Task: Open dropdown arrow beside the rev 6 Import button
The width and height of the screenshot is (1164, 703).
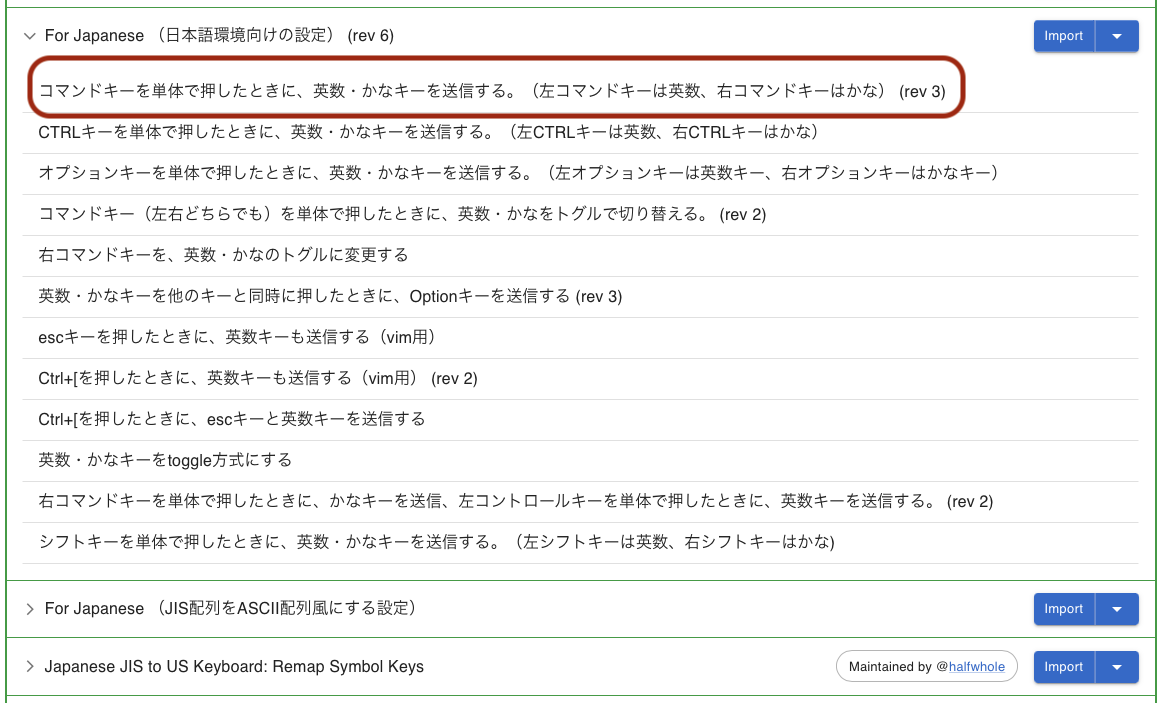Action: 1117,36
